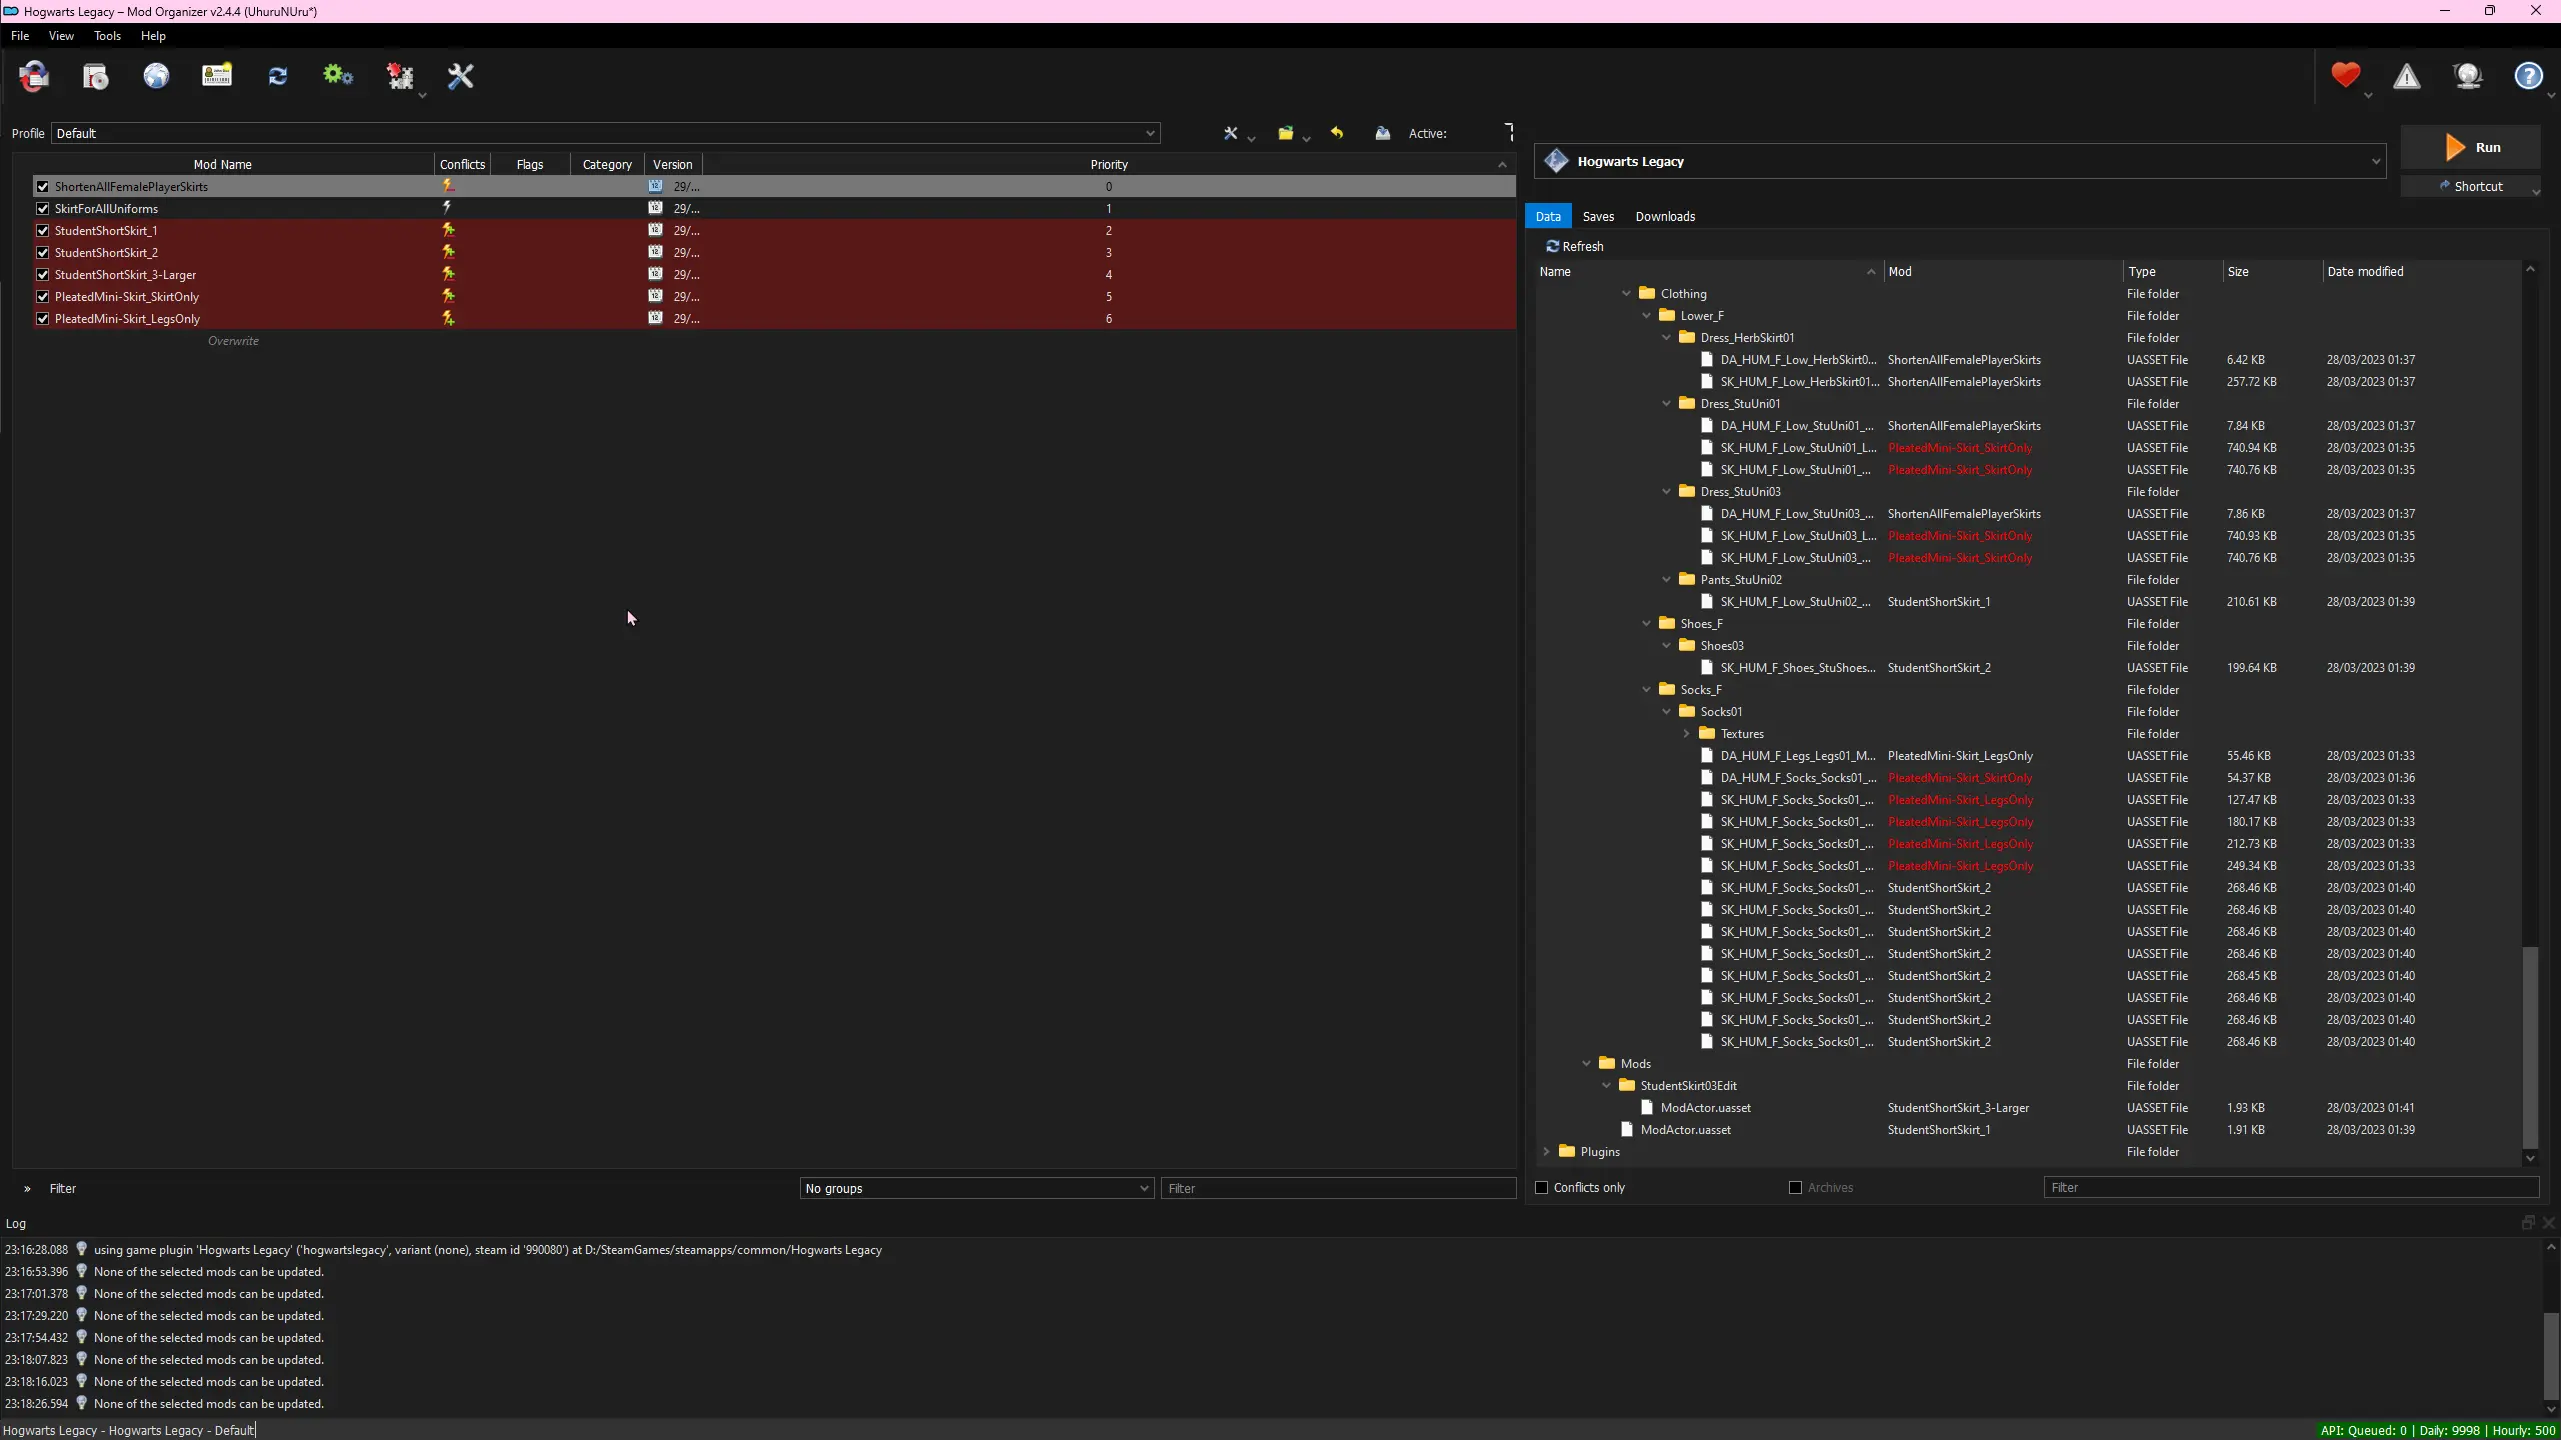Screen dimensions: 2561x1440
Task: Open the Shortcut dropdown arrow
Action: pos(2536,190)
